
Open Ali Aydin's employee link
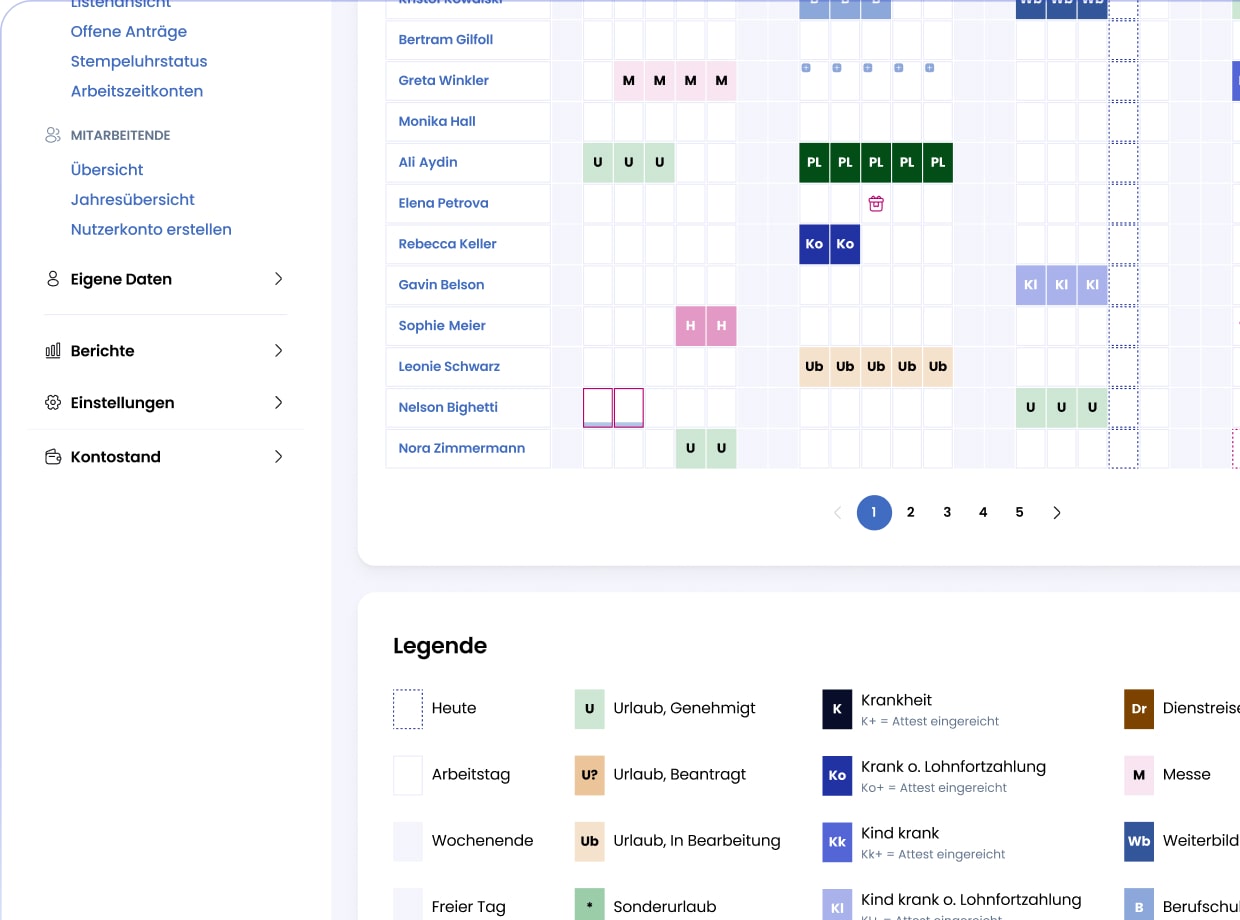coord(427,162)
